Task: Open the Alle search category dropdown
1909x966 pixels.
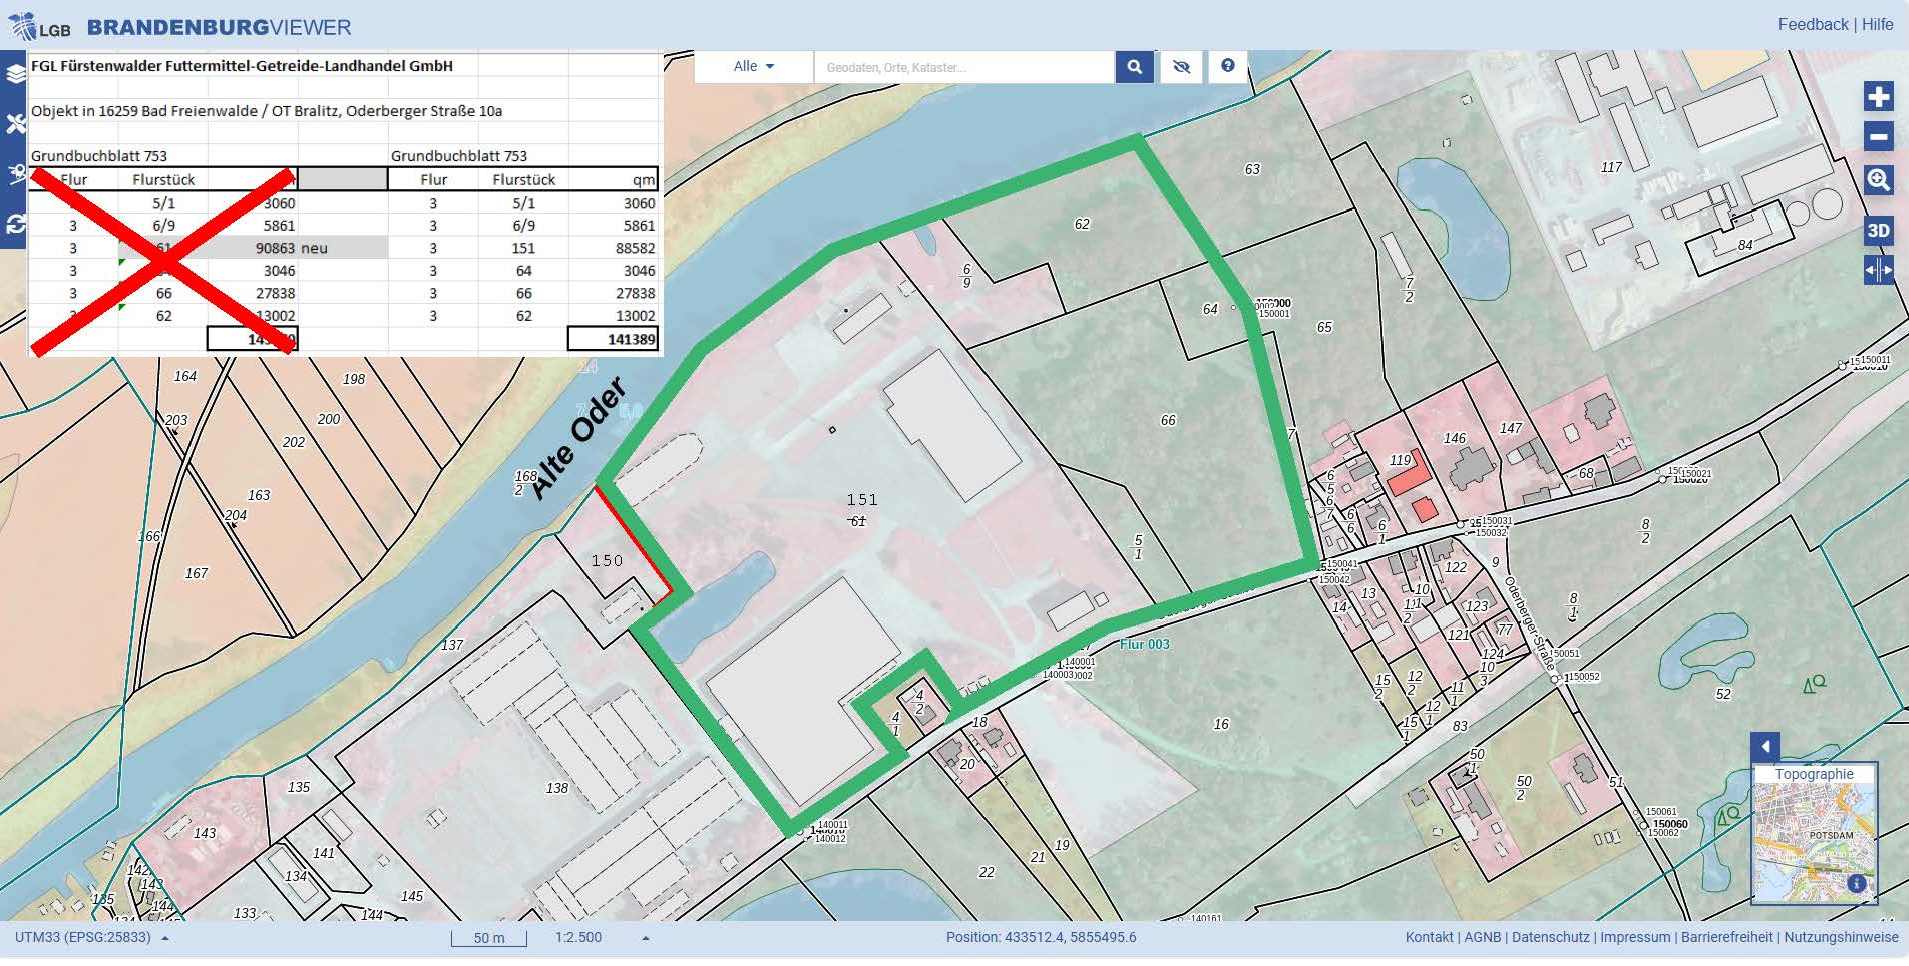Action: pos(754,67)
